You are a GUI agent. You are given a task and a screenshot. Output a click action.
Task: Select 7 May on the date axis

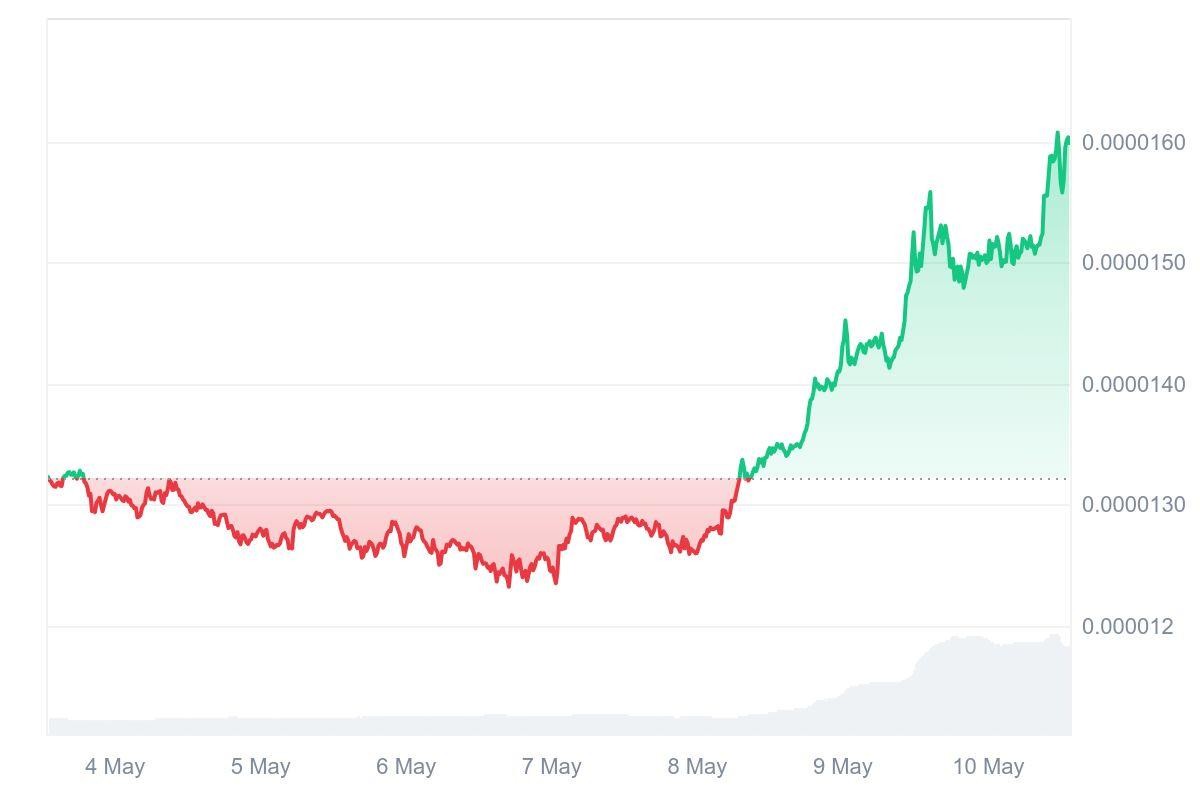551,767
